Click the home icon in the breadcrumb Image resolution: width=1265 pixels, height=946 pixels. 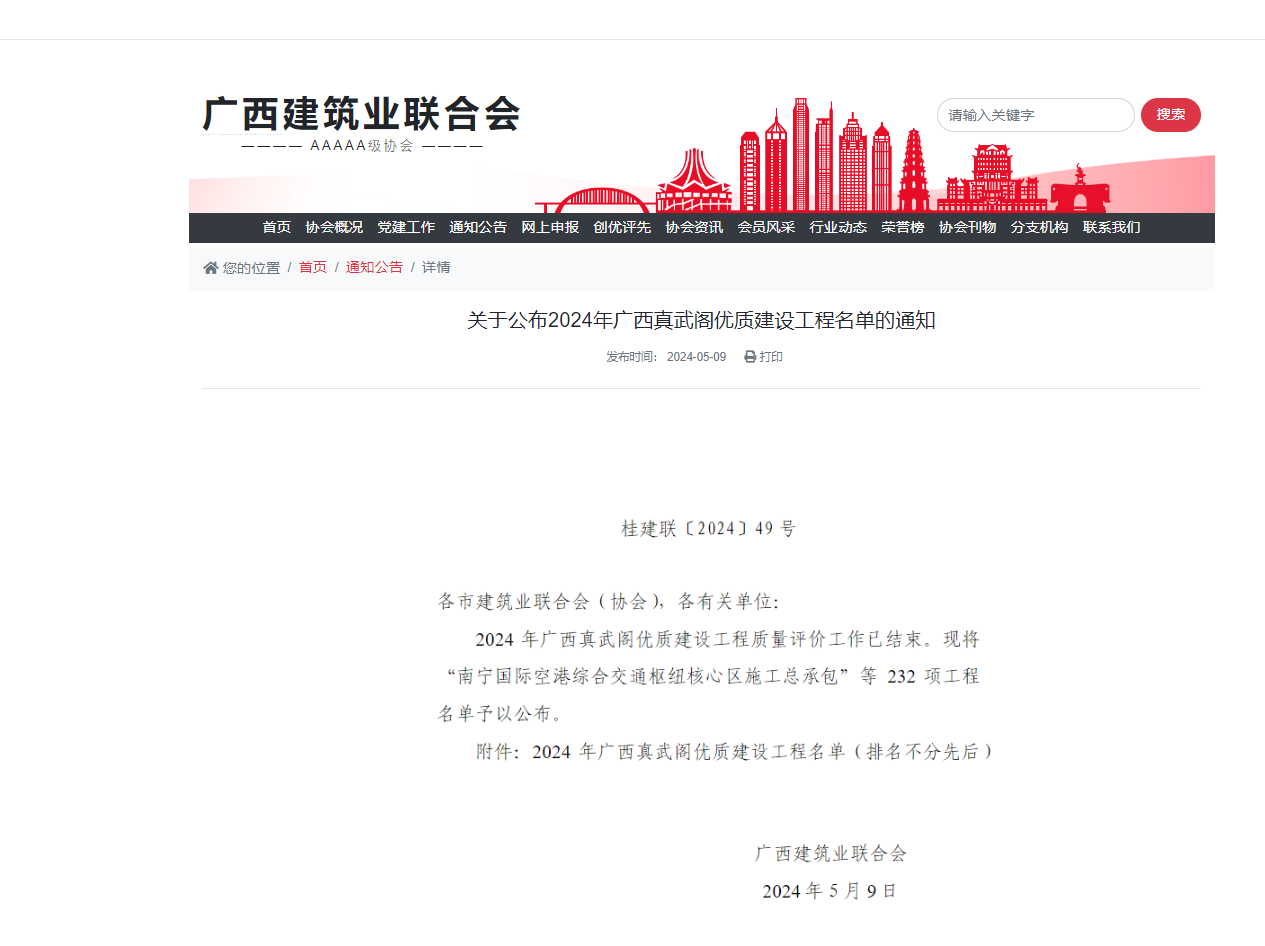tap(211, 268)
